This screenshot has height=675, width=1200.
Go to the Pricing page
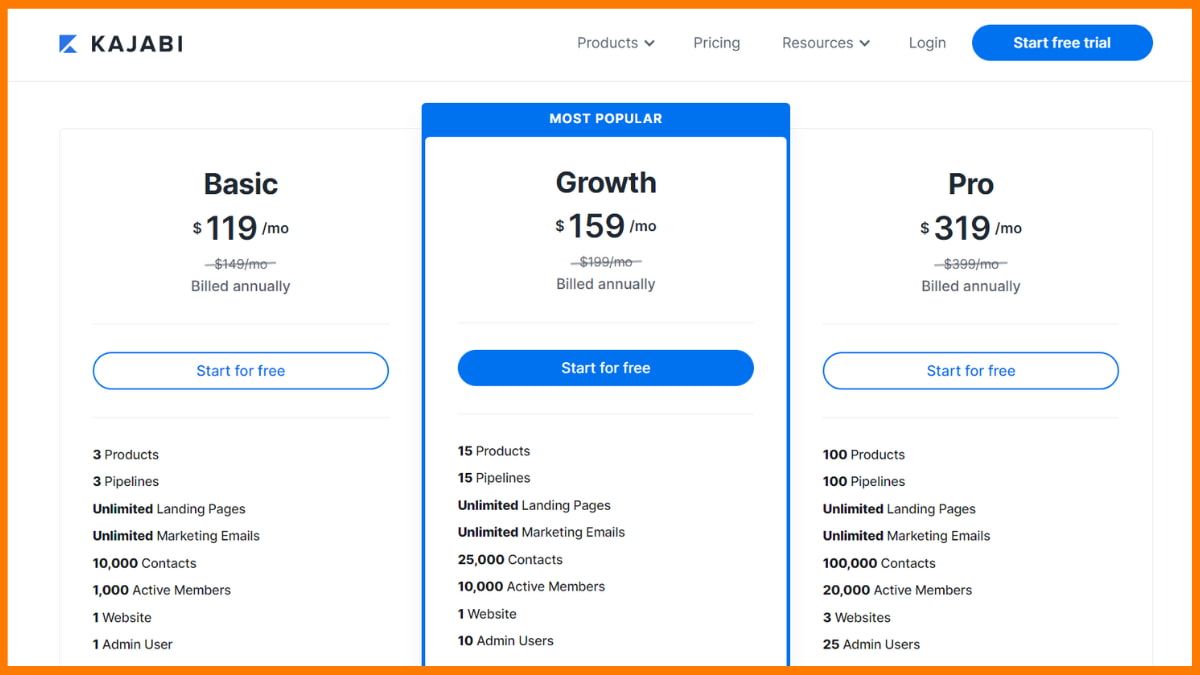(717, 43)
